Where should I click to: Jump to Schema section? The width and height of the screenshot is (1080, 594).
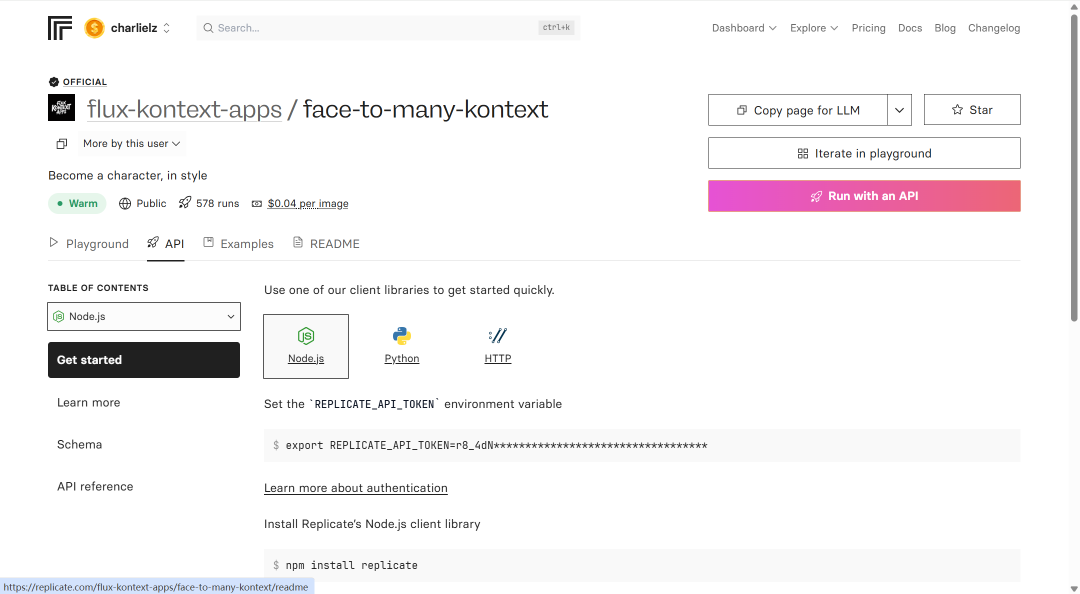[x=79, y=444]
